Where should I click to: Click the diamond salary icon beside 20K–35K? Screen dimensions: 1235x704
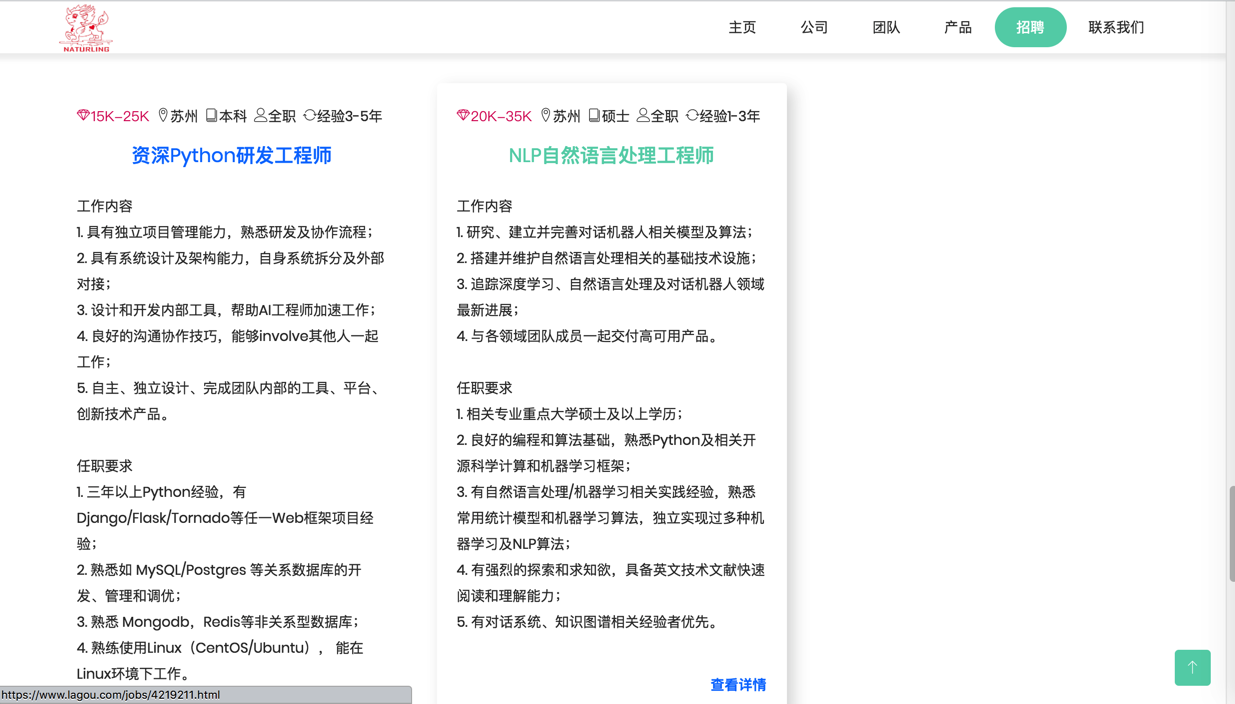463,116
